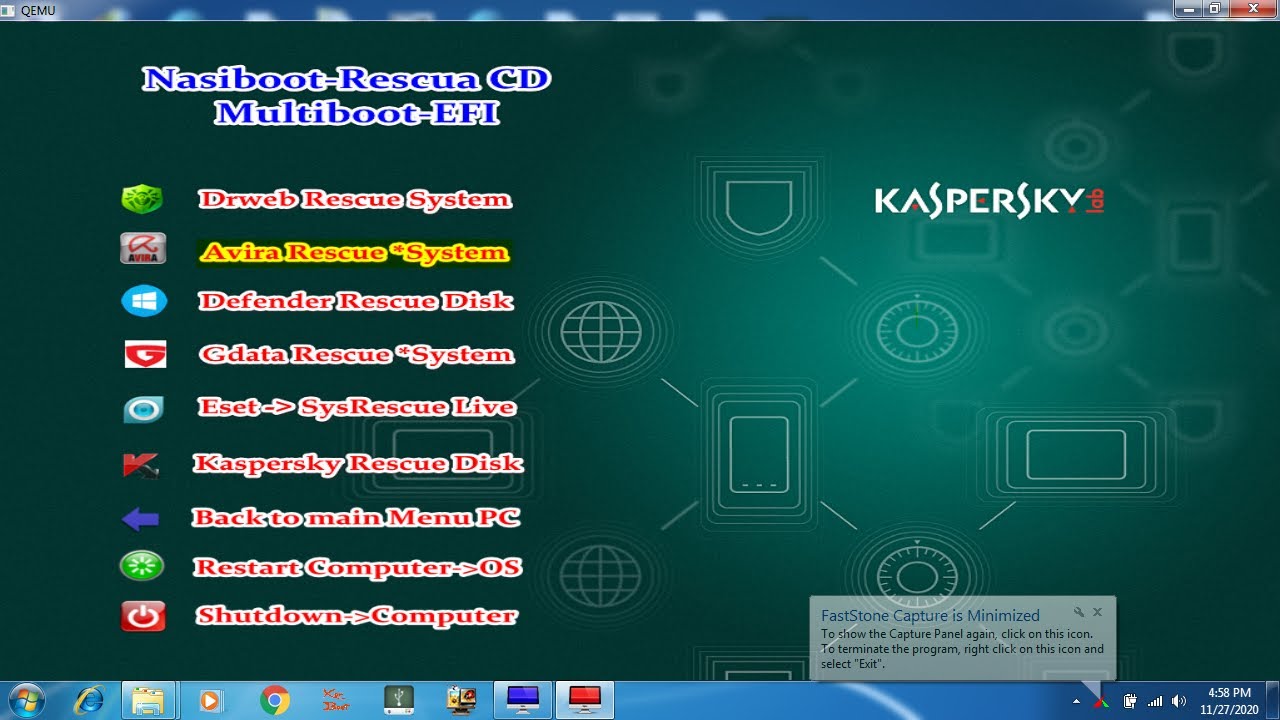Click the green Drweb spider icon

[143, 199]
